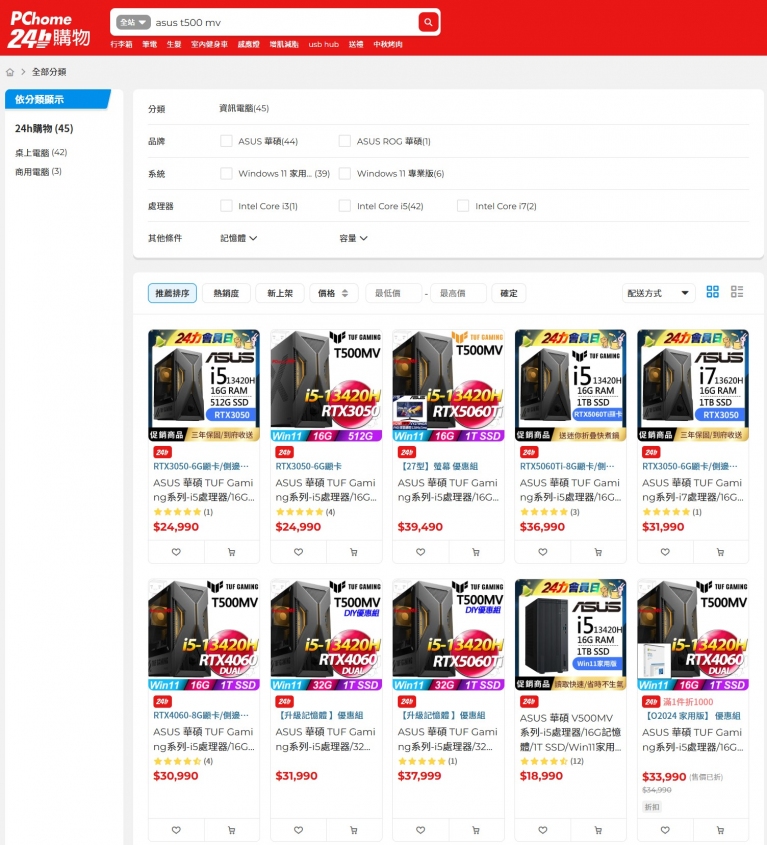Add $36,990 product to cart
The width and height of the screenshot is (767, 845).
598,552
